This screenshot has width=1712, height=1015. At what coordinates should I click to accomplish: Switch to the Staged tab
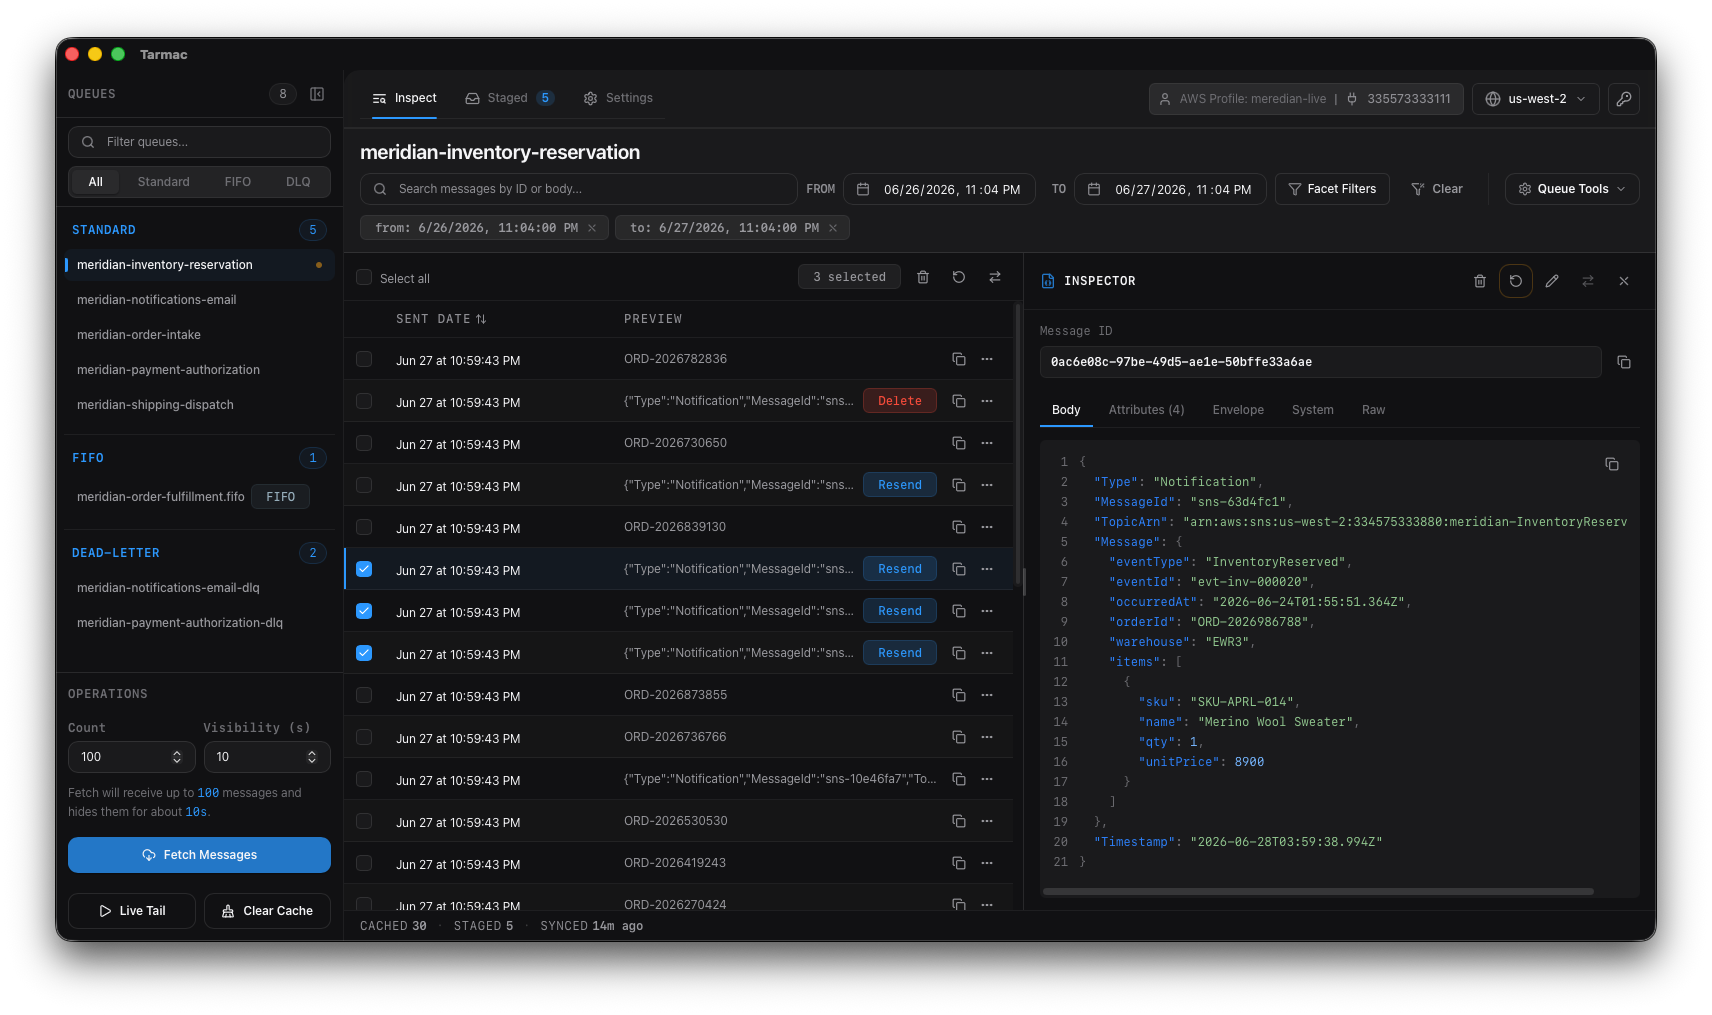click(509, 98)
